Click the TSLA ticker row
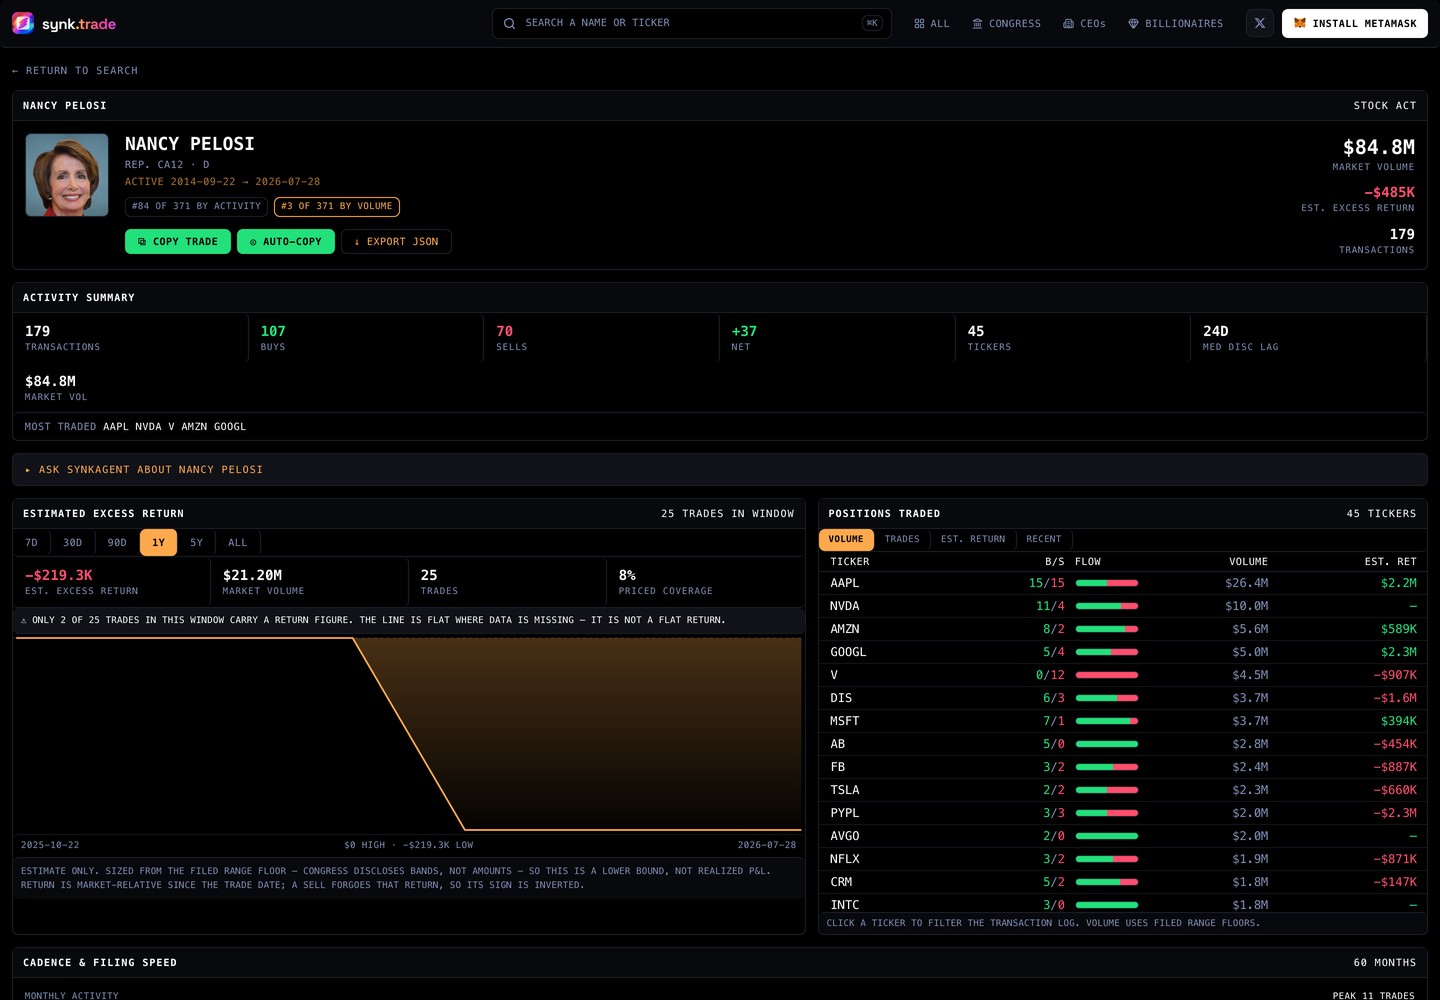This screenshot has width=1440, height=1000. point(1123,790)
